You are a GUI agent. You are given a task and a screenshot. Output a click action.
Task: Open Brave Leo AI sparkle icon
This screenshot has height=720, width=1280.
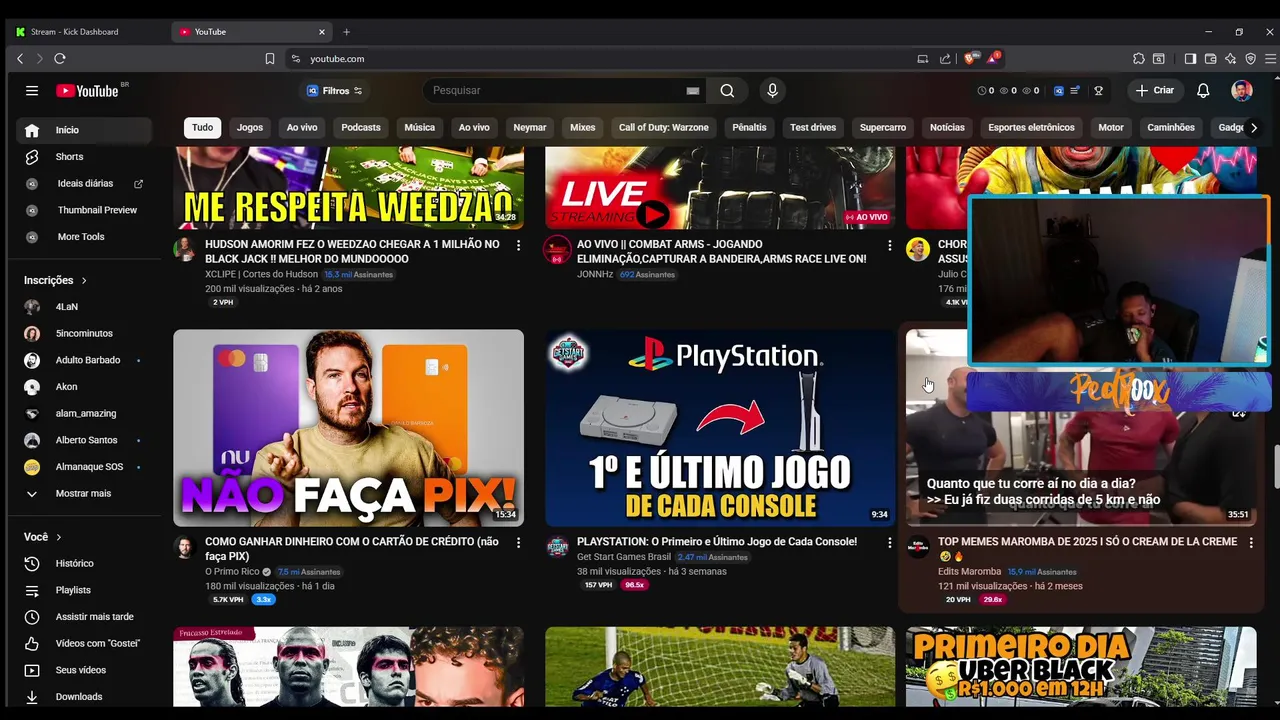(1230, 58)
